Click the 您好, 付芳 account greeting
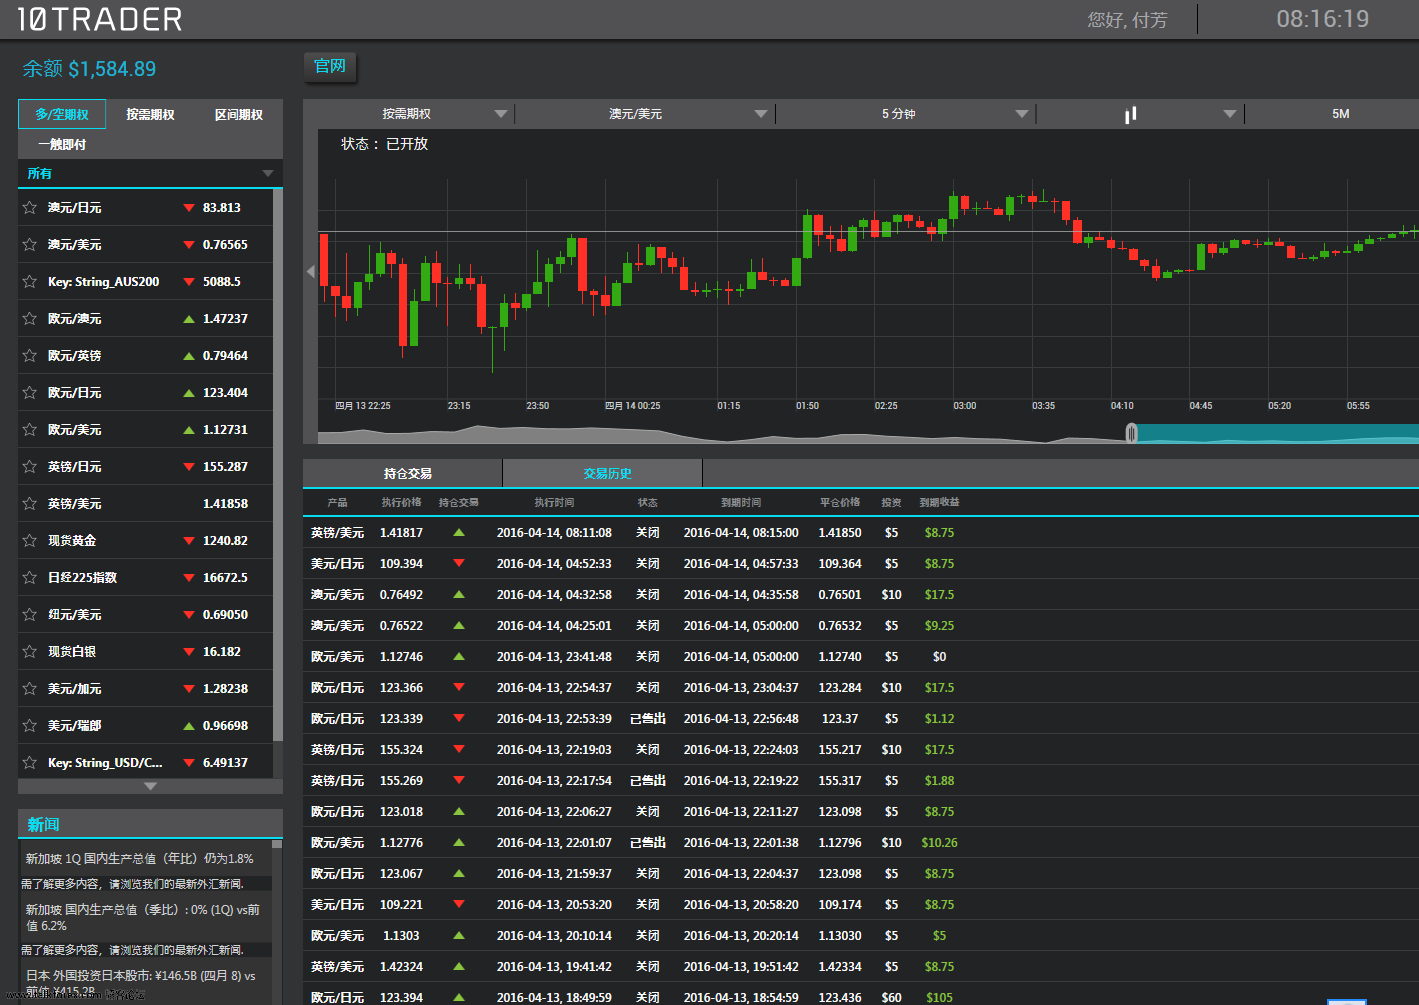1419x1005 pixels. [x=1127, y=20]
